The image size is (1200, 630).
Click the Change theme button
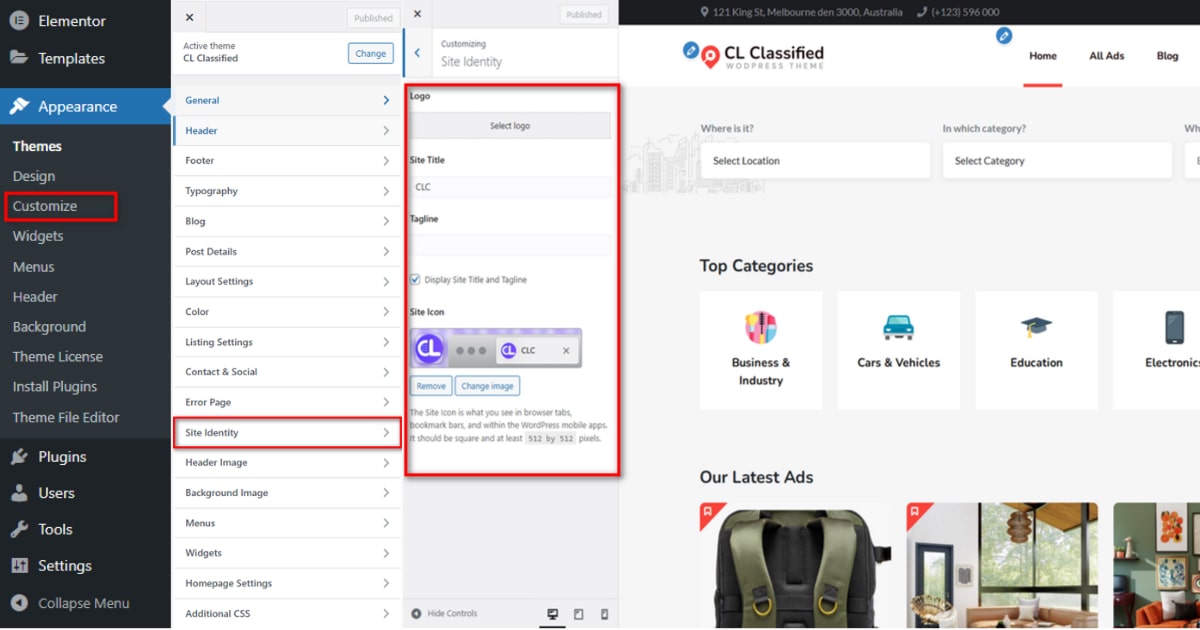371,54
